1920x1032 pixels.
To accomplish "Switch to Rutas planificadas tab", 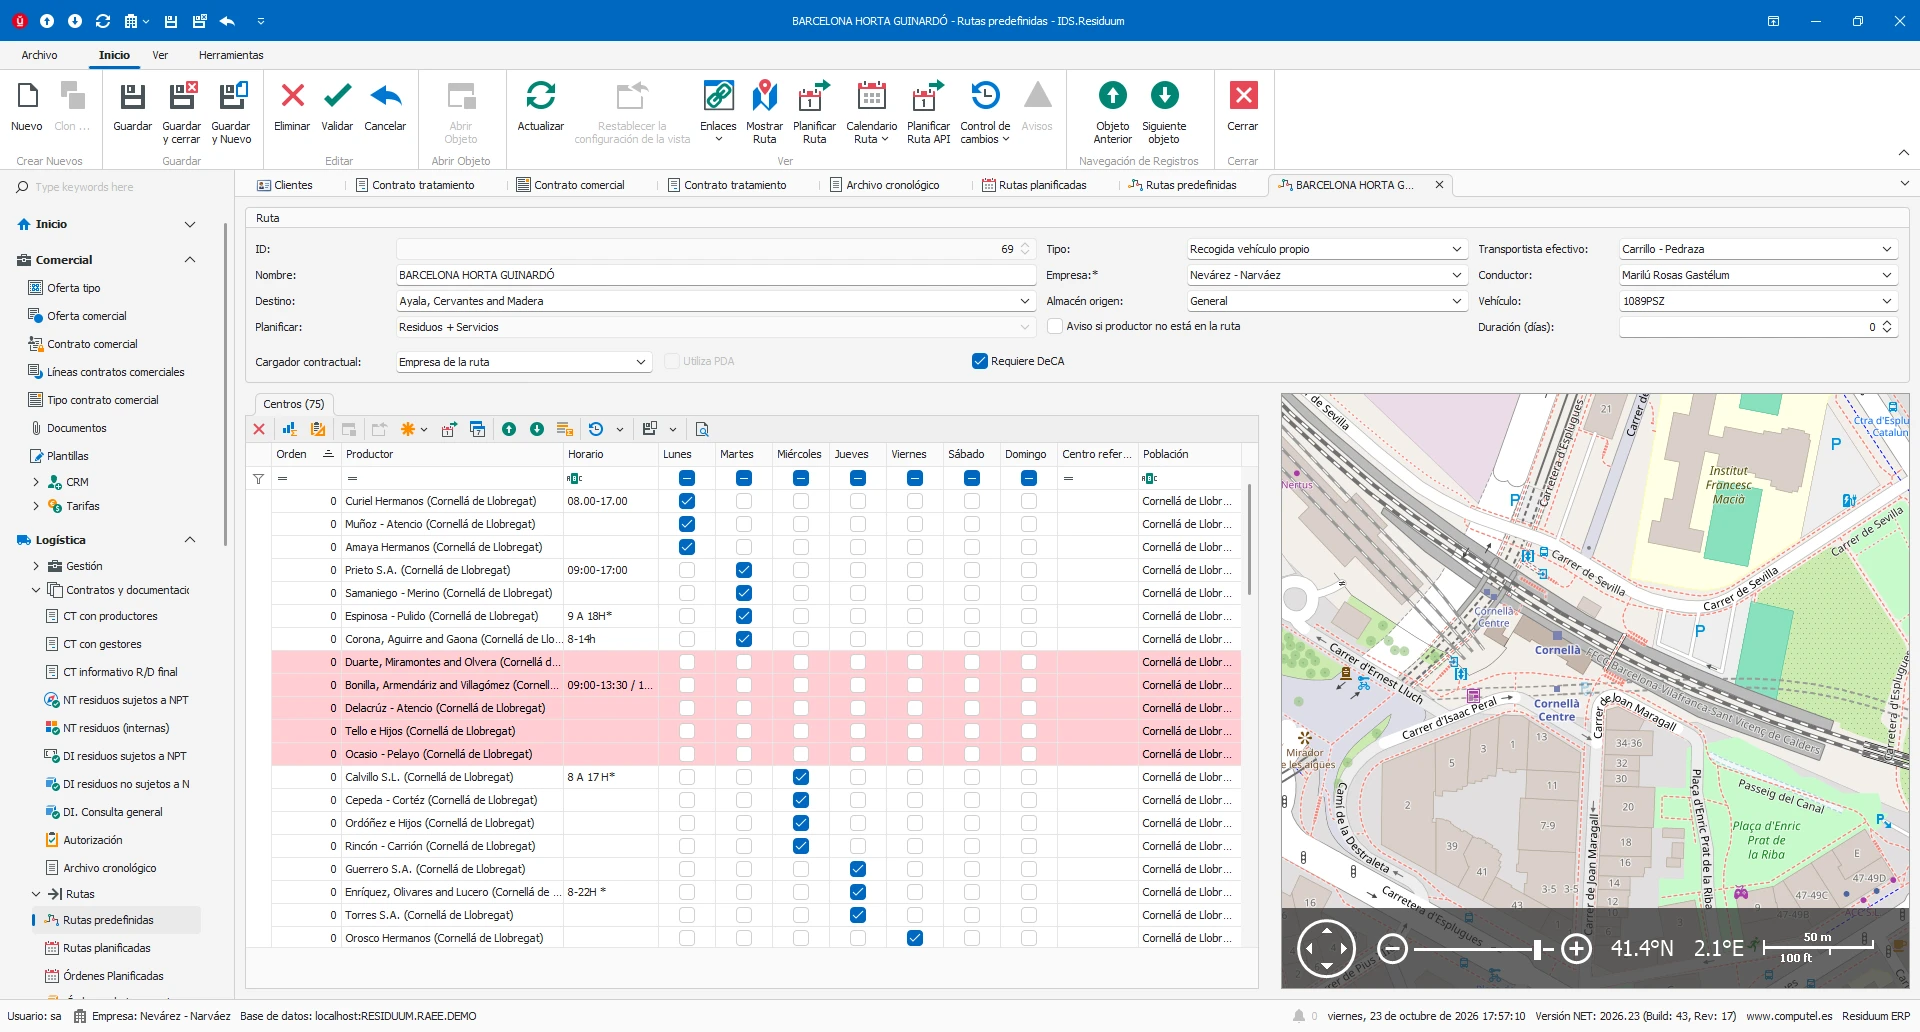I will click(x=1034, y=185).
